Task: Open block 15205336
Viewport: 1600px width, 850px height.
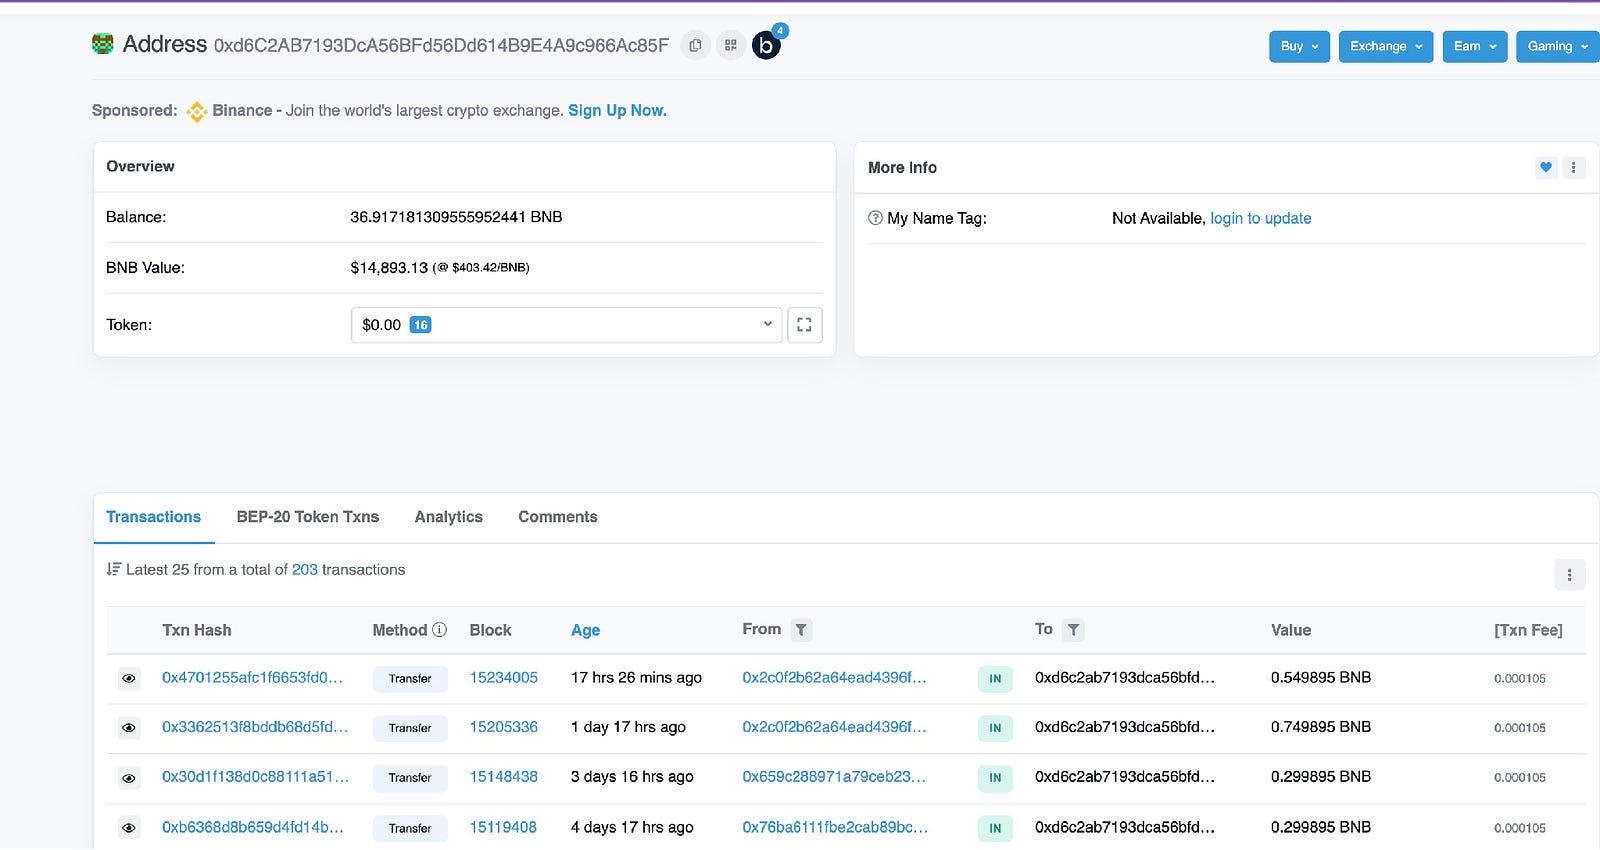Action: coord(504,727)
